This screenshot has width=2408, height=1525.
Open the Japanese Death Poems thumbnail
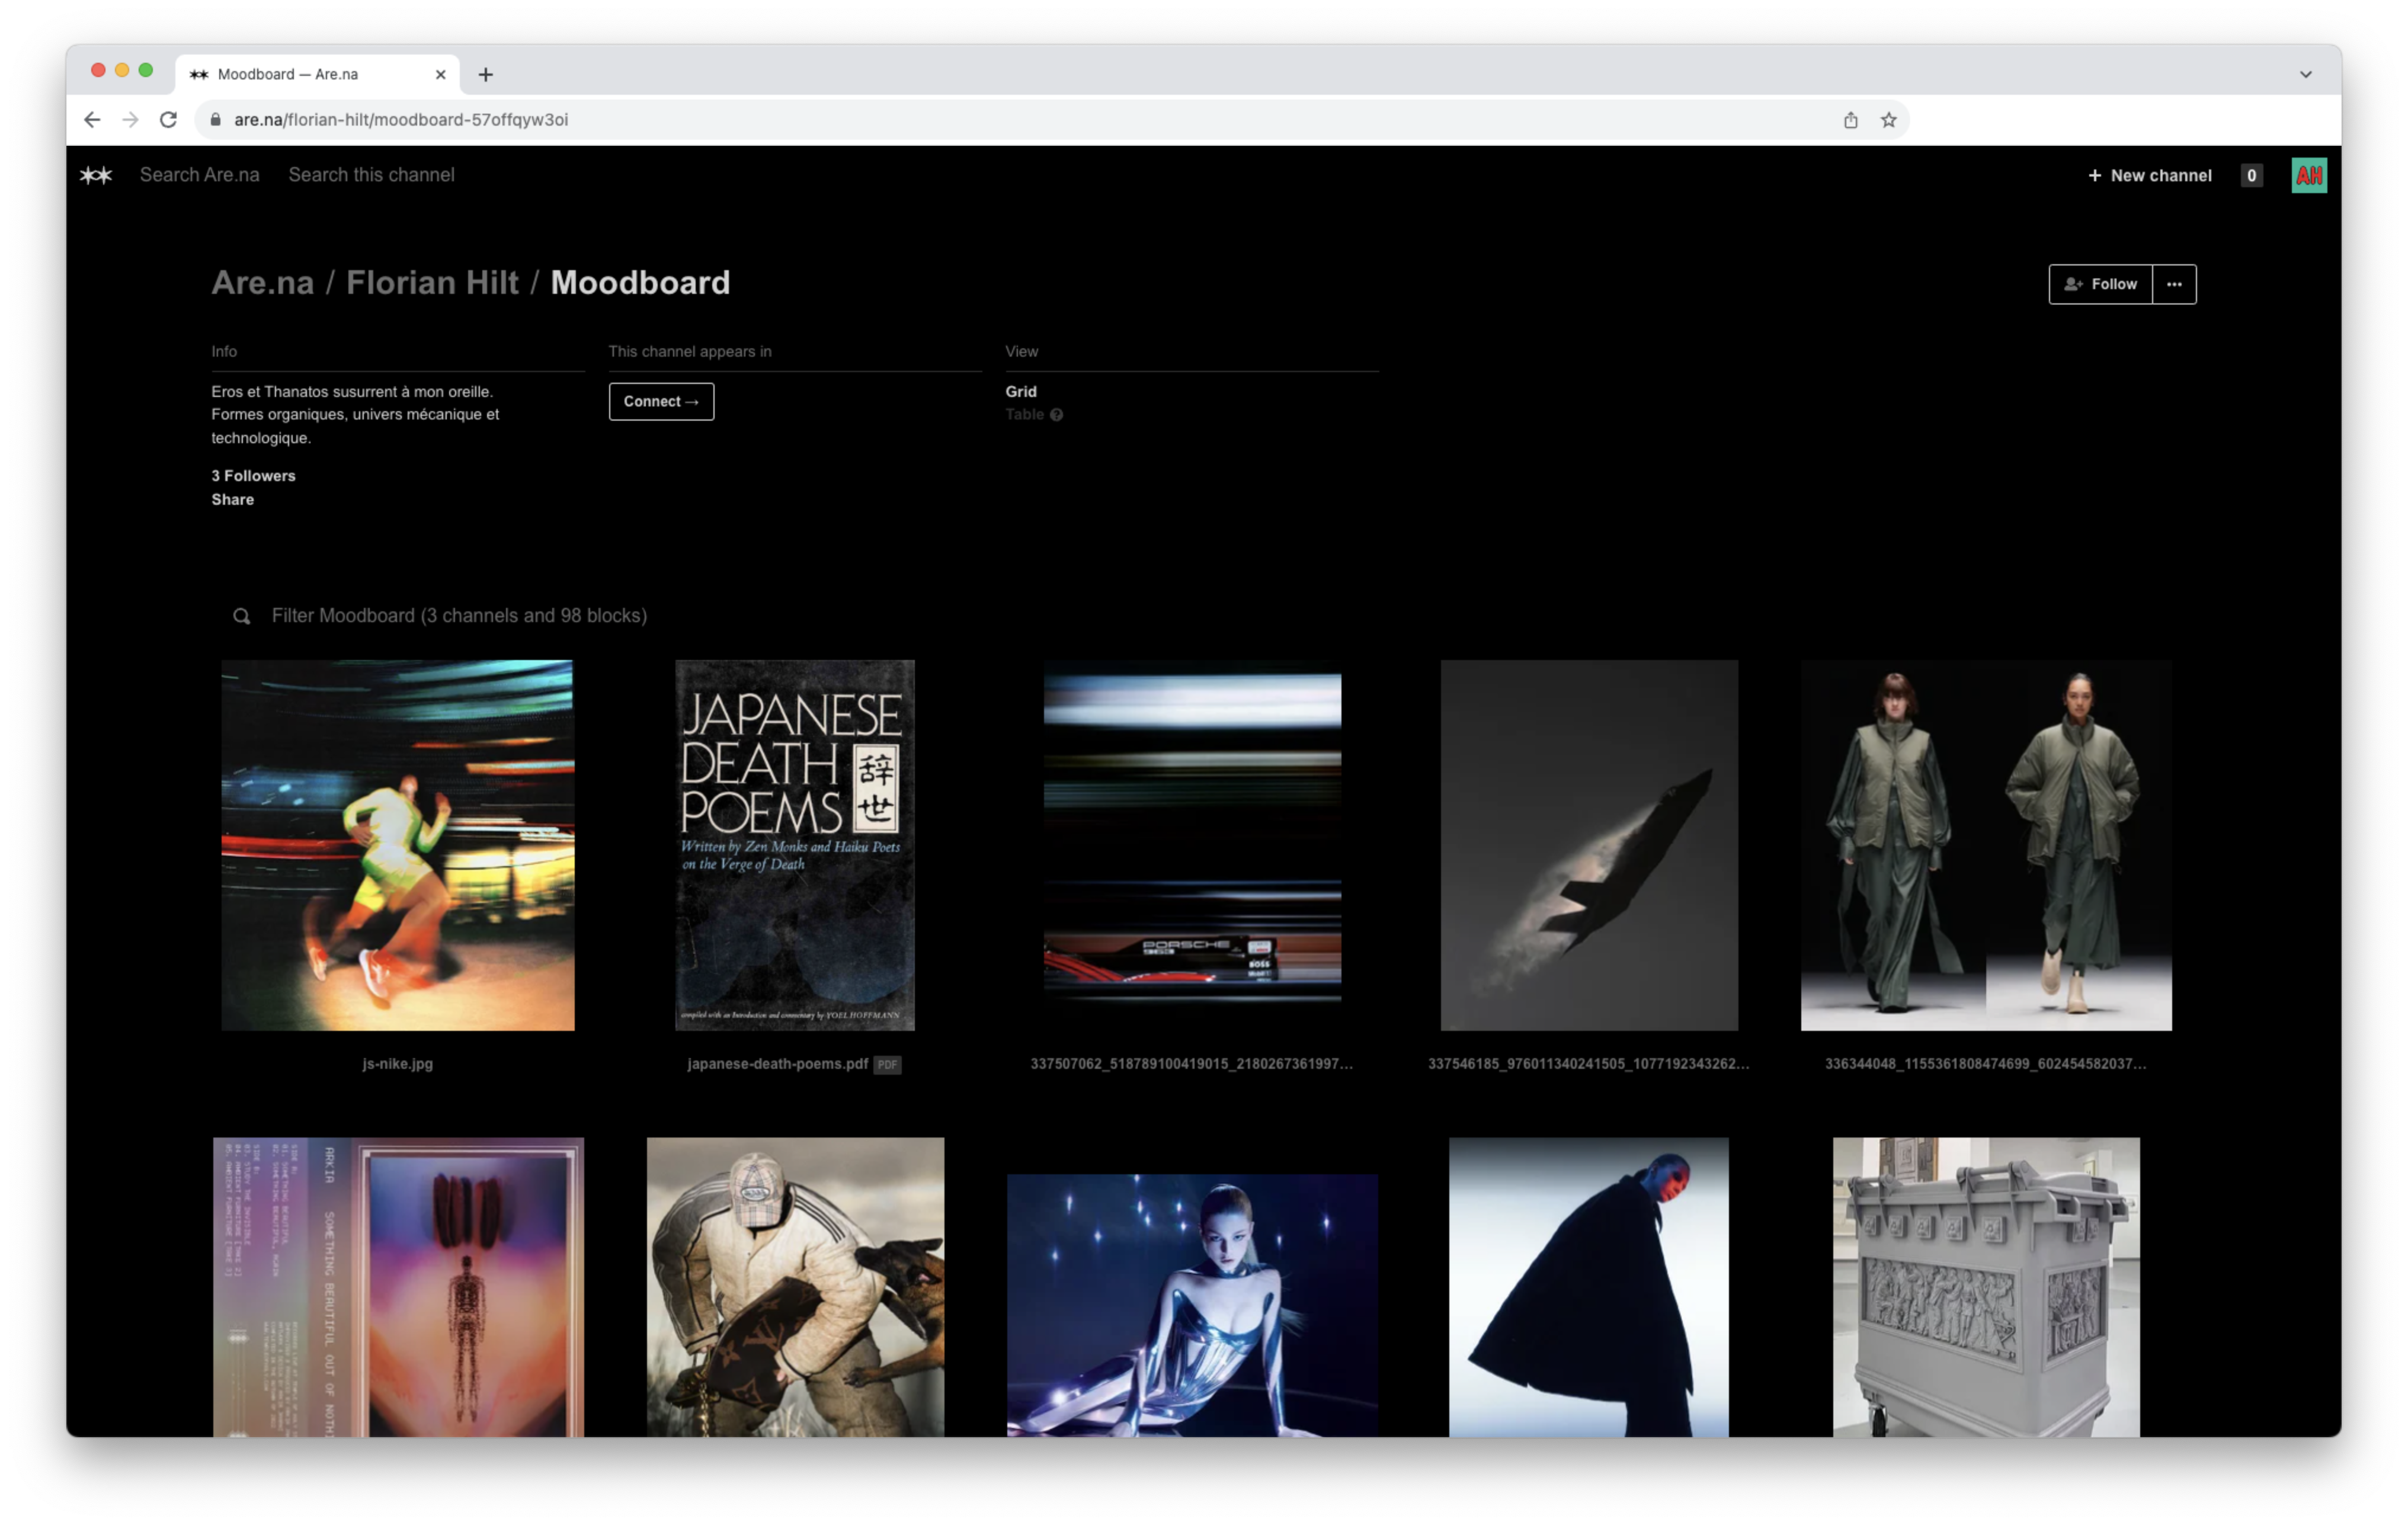click(794, 845)
